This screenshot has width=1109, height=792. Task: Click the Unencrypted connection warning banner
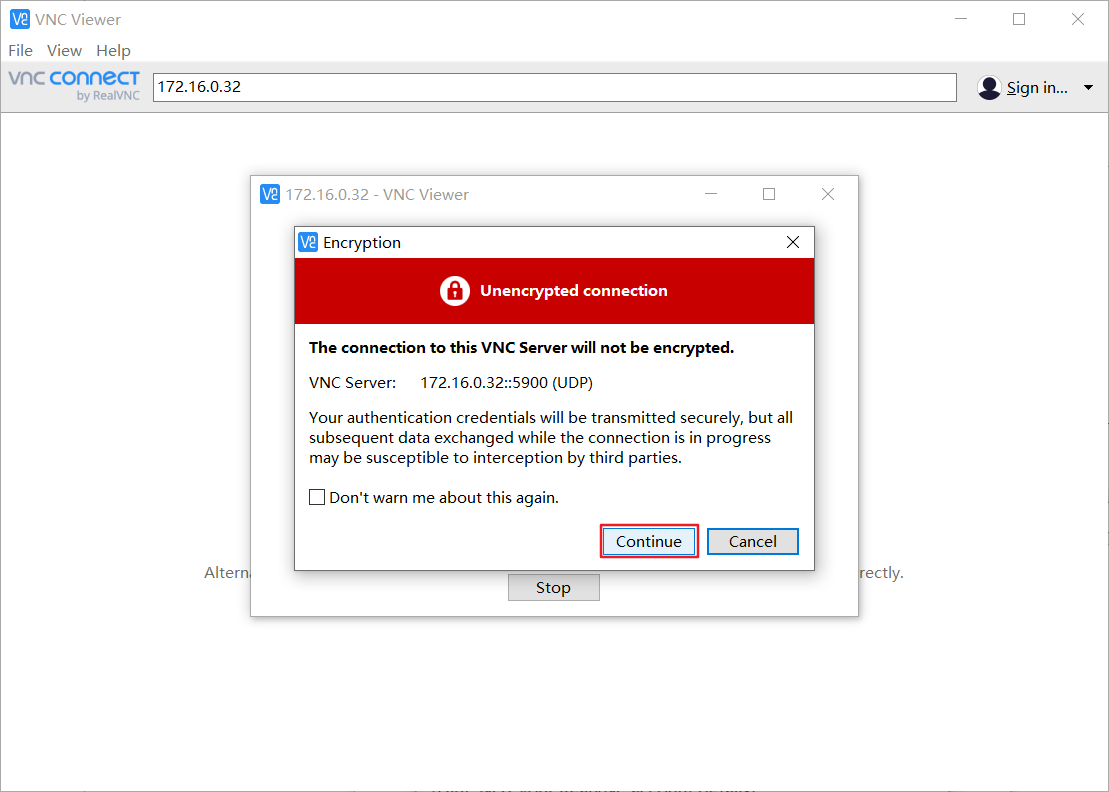pyautogui.click(x=554, y=290)
